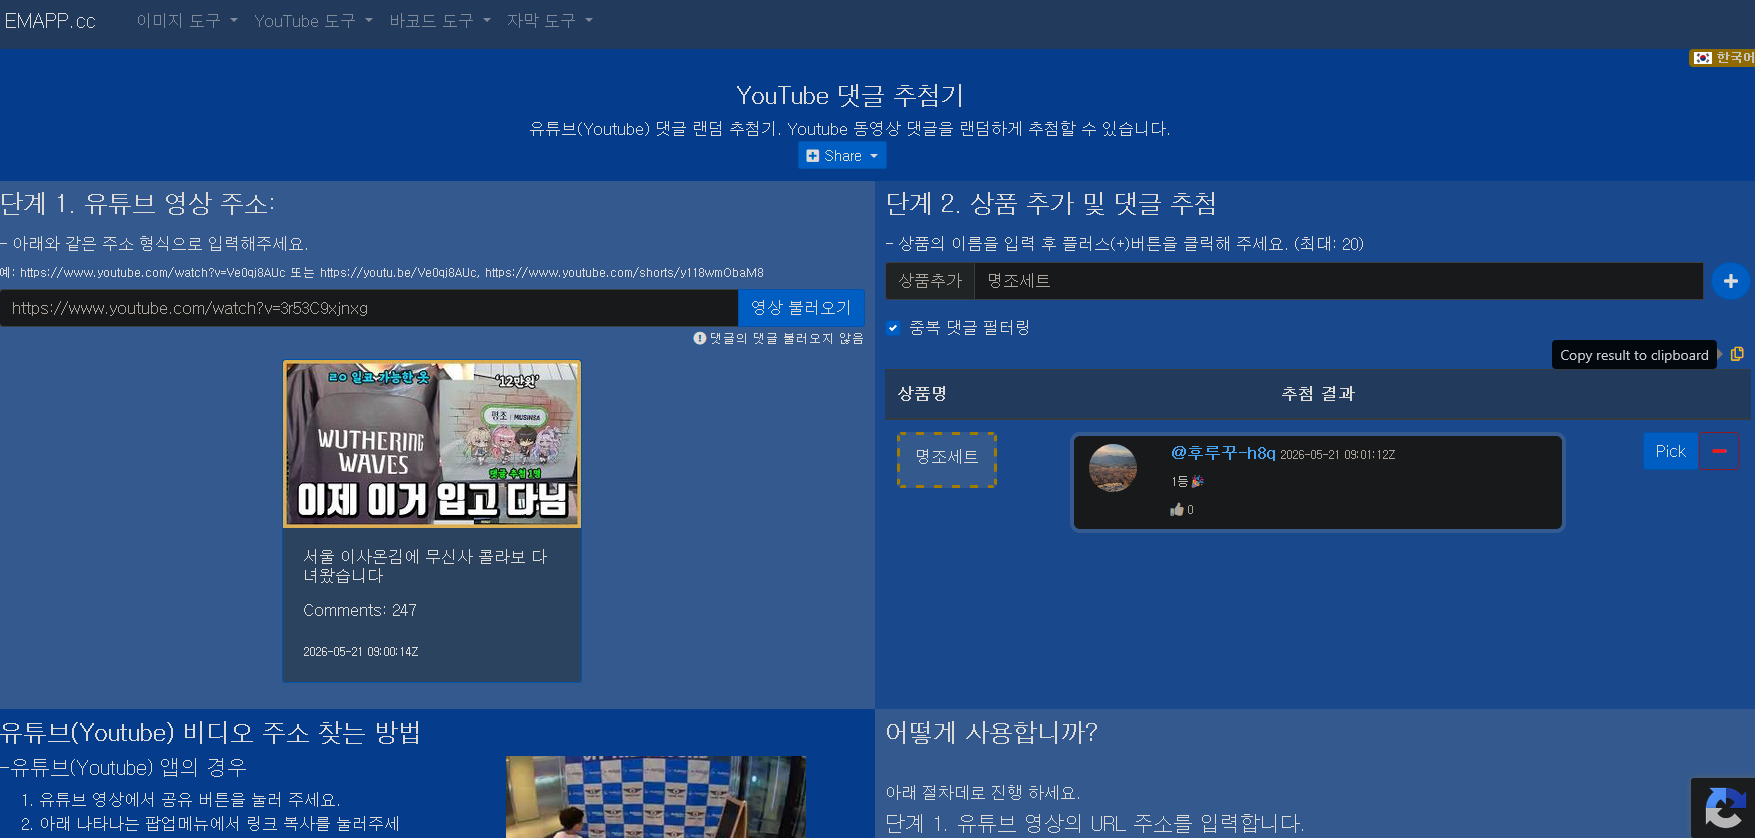Click the info icon beside 댓글의 댓글 불러오지 않음

point(700,338)
